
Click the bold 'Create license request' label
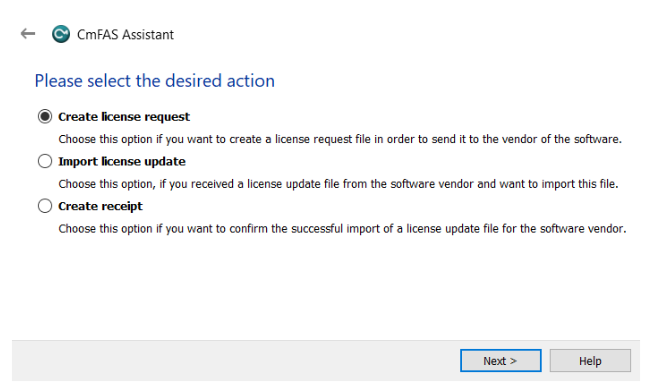coord(124,117)
